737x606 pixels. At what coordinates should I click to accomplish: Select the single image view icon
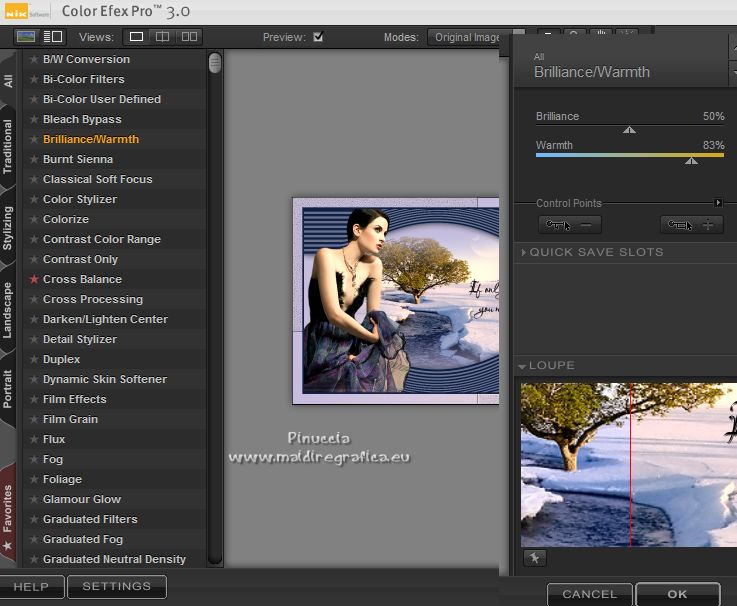click(x=136, y=37)
